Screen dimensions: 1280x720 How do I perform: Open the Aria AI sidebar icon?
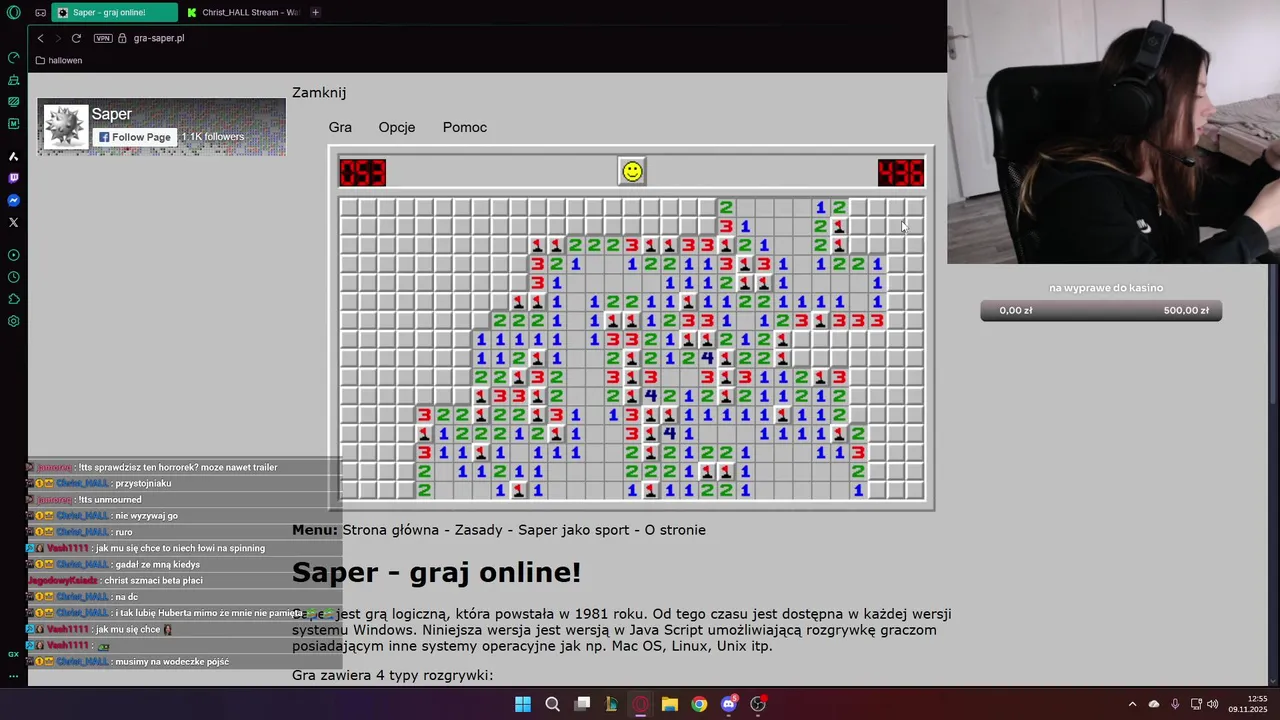[14, 156]
